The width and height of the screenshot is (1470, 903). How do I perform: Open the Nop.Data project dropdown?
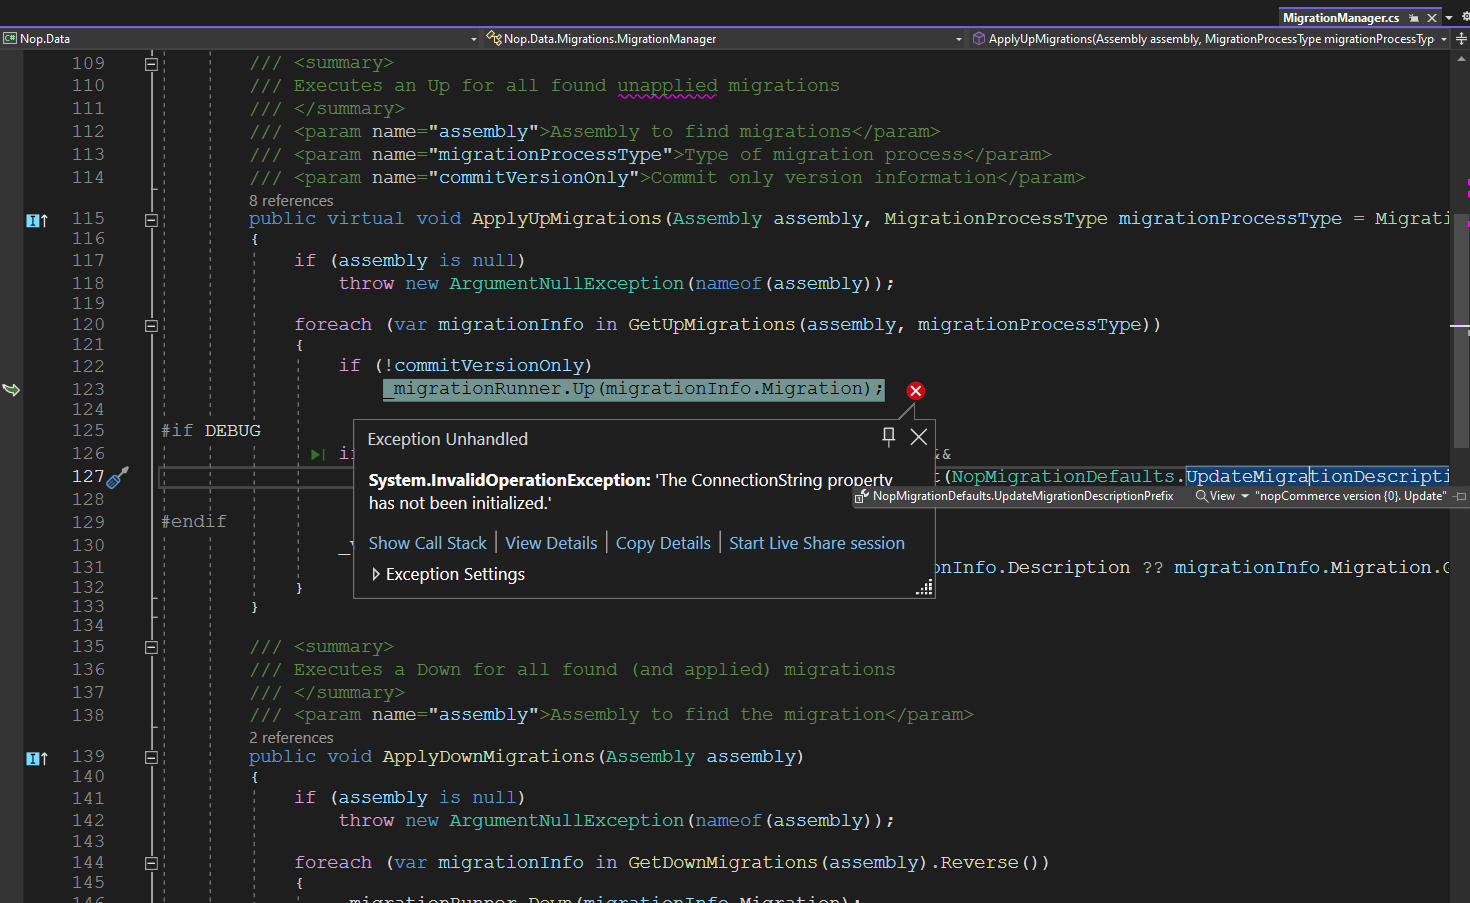(x=473, y=39)
